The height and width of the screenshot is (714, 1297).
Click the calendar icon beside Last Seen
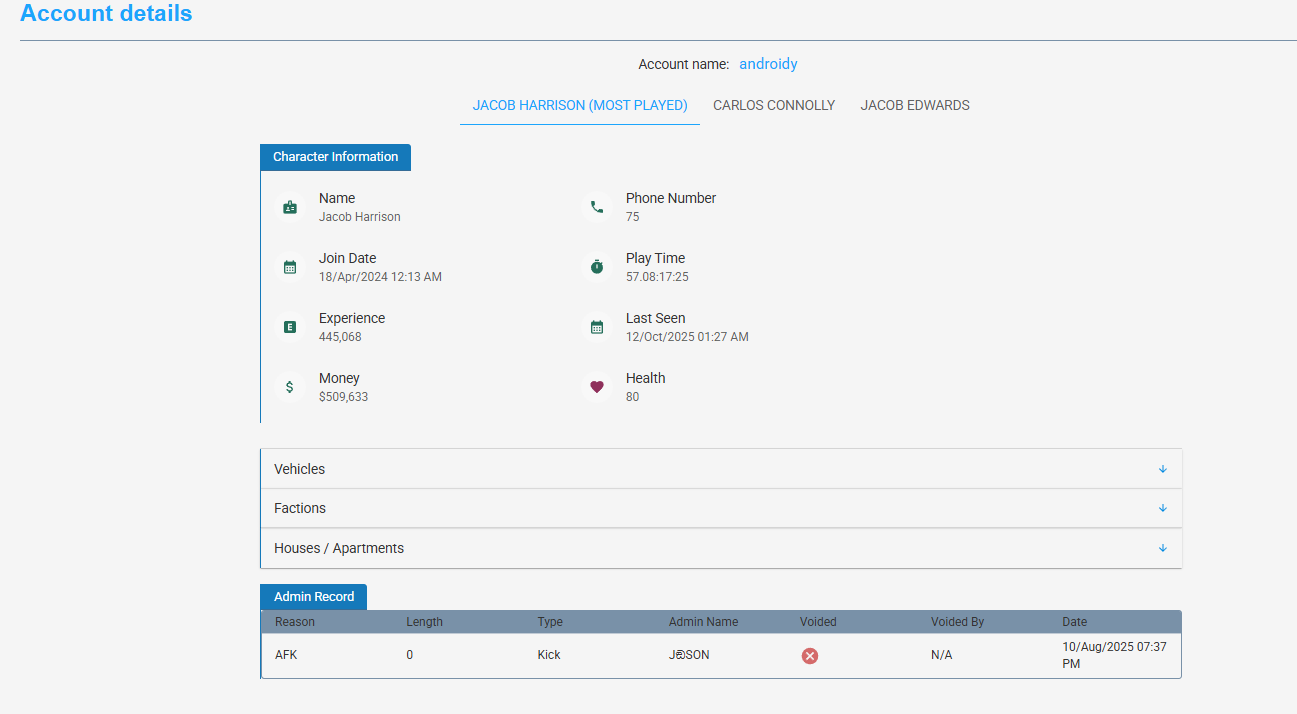coord(597,327)
